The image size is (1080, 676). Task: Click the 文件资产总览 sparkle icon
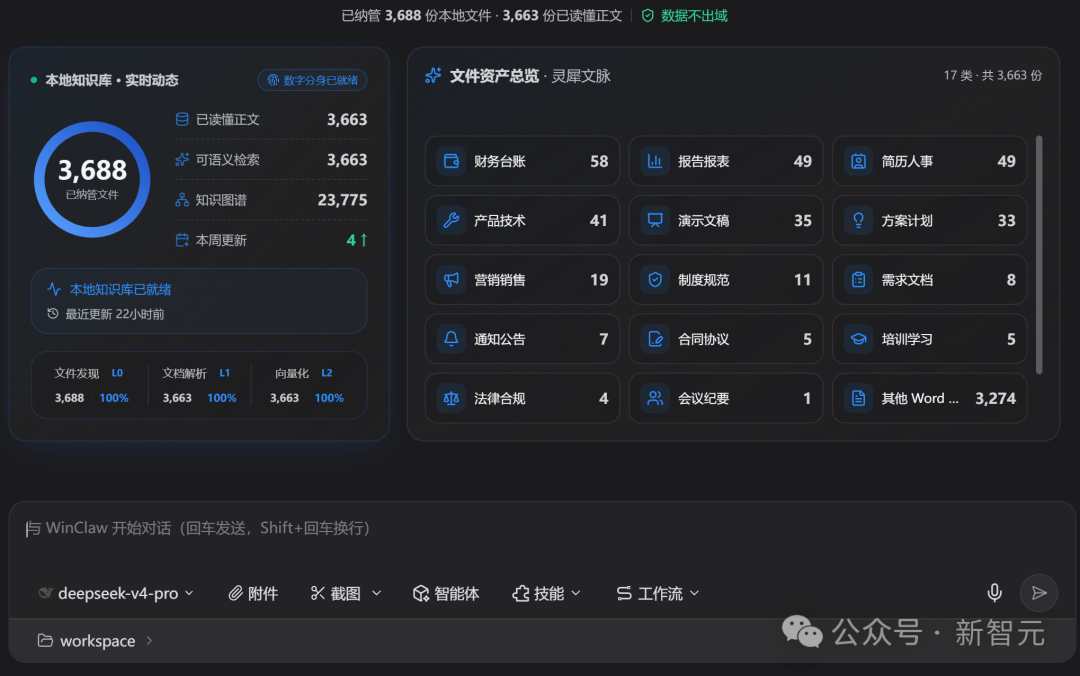tap(433, 76)
